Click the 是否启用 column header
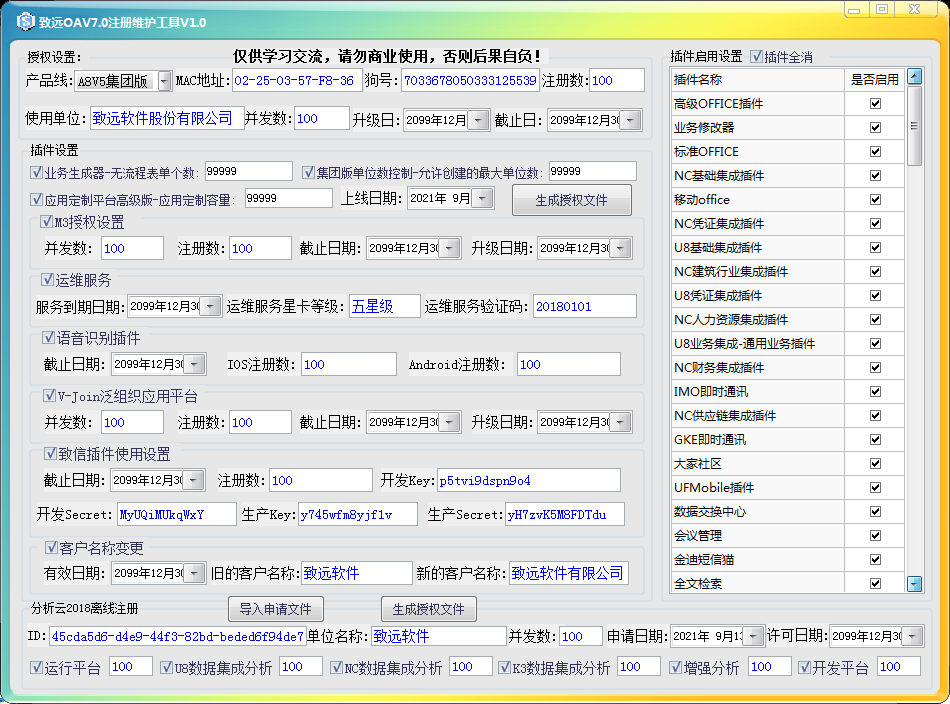The width and height of the screenshot is (950, 704). pos(875,79)
